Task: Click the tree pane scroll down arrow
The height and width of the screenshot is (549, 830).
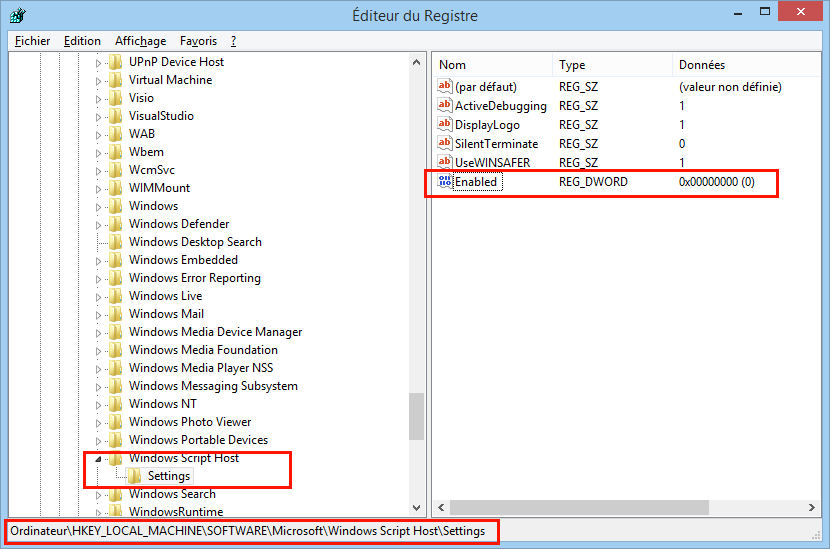Action: pos(417,508)
